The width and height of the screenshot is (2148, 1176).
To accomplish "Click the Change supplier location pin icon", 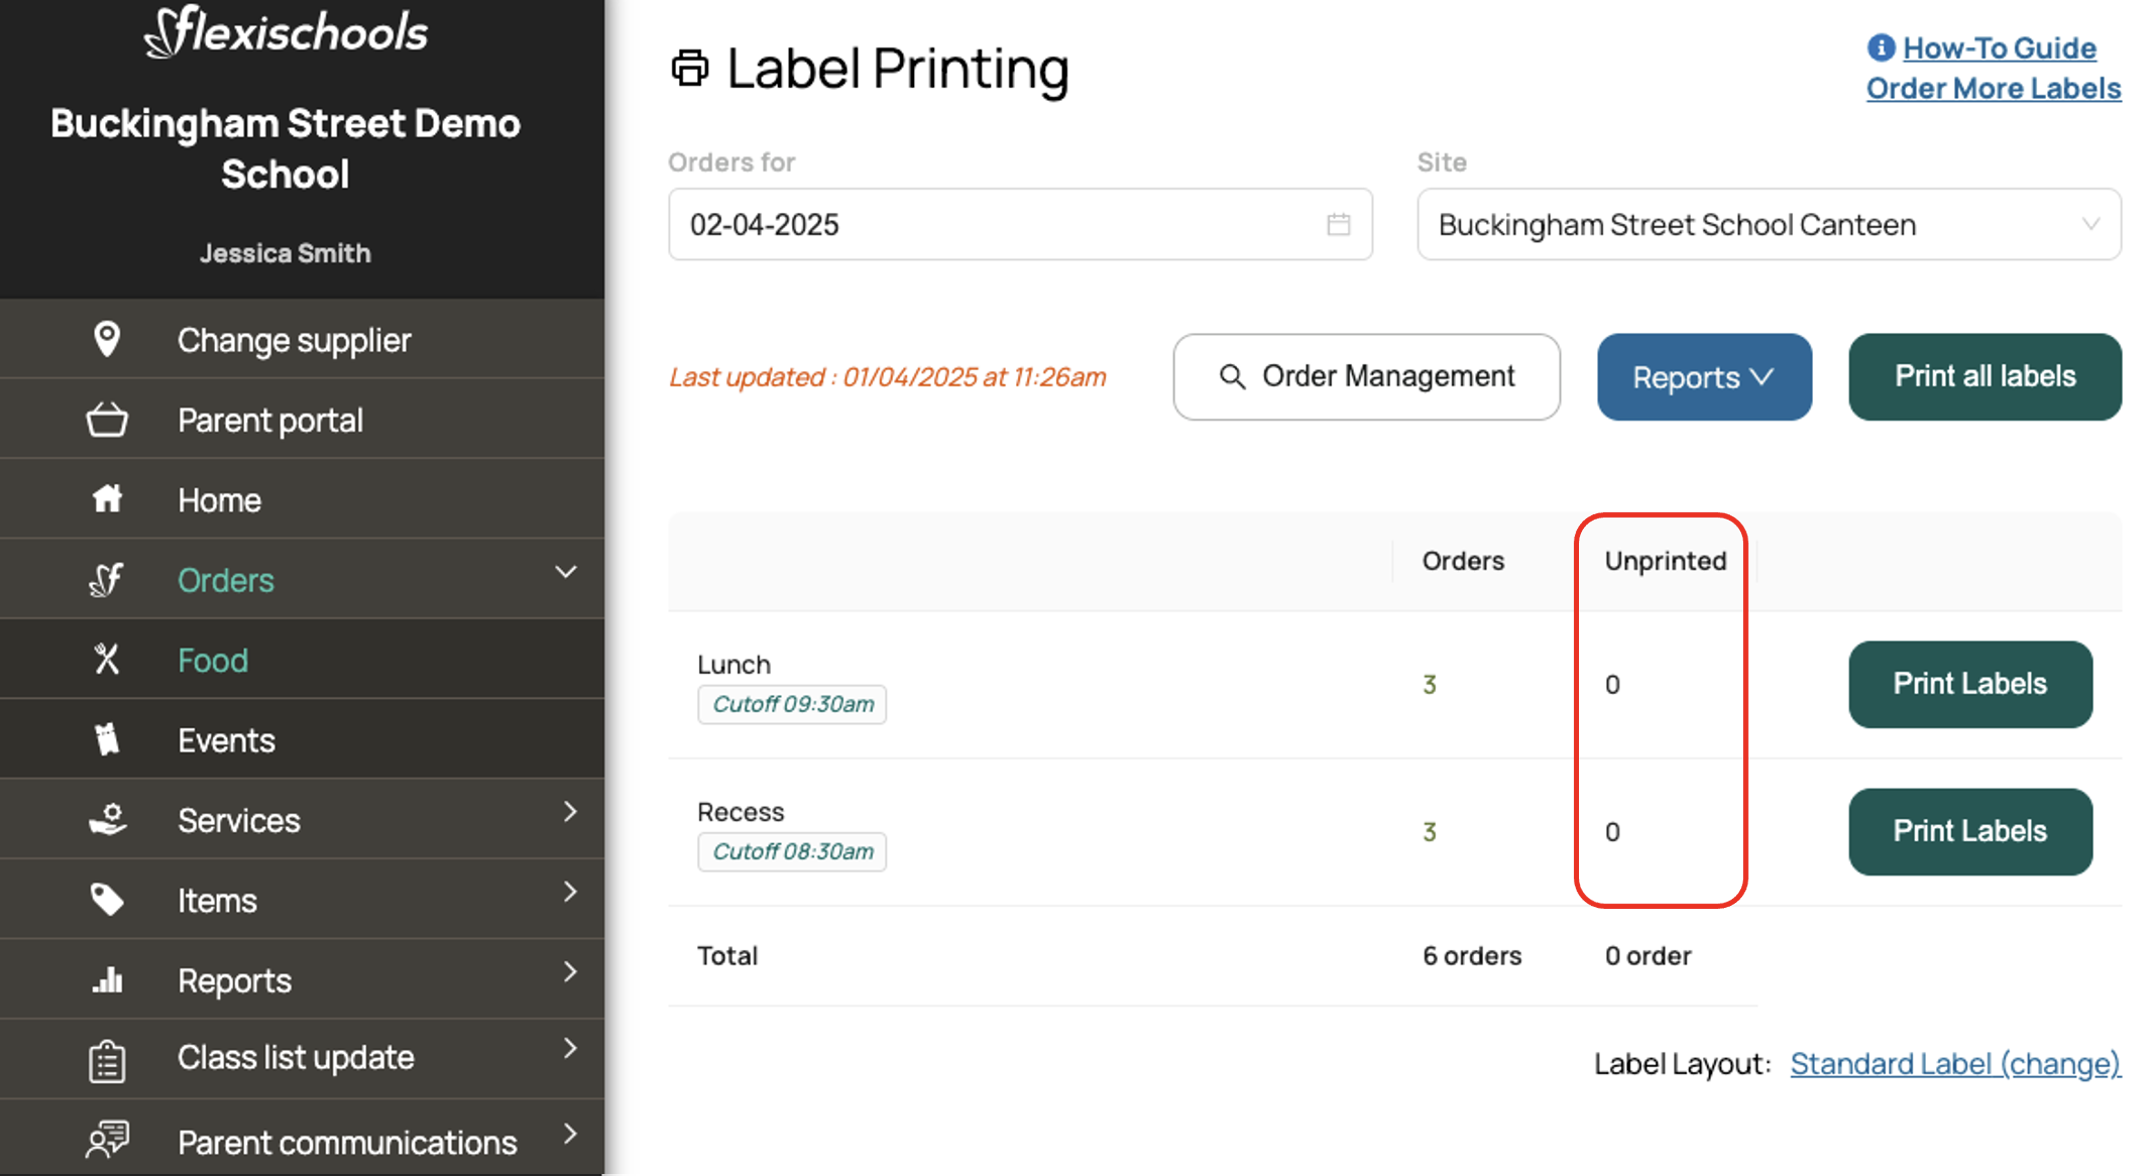I will click(x=107, y=339).
